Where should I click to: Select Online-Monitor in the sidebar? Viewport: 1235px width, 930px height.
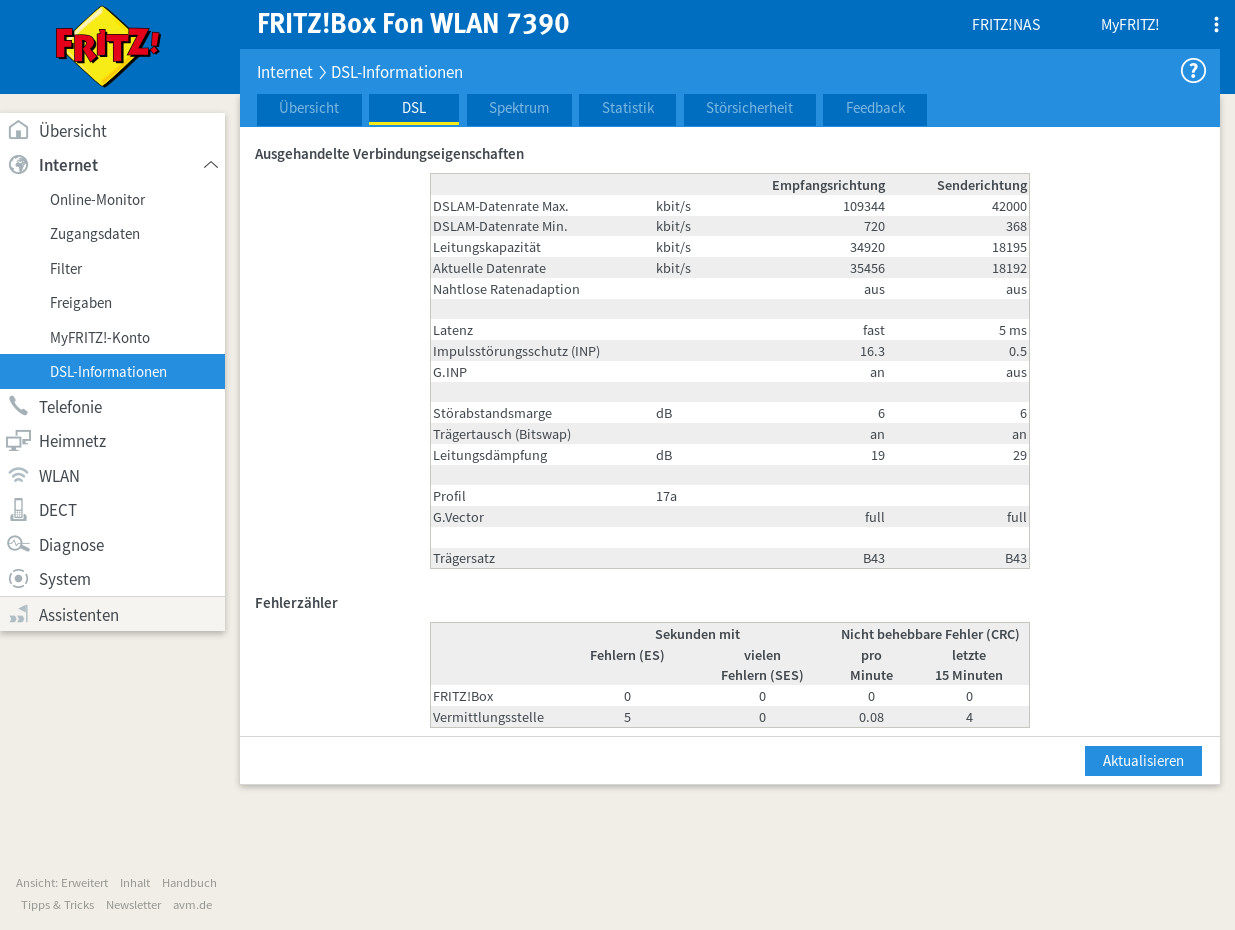[x=97, y=200]
